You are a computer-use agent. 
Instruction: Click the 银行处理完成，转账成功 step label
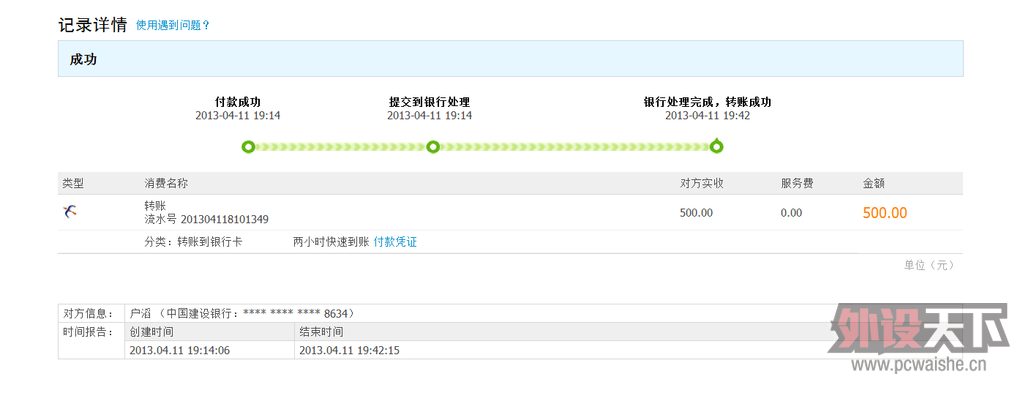click(708, 102)
